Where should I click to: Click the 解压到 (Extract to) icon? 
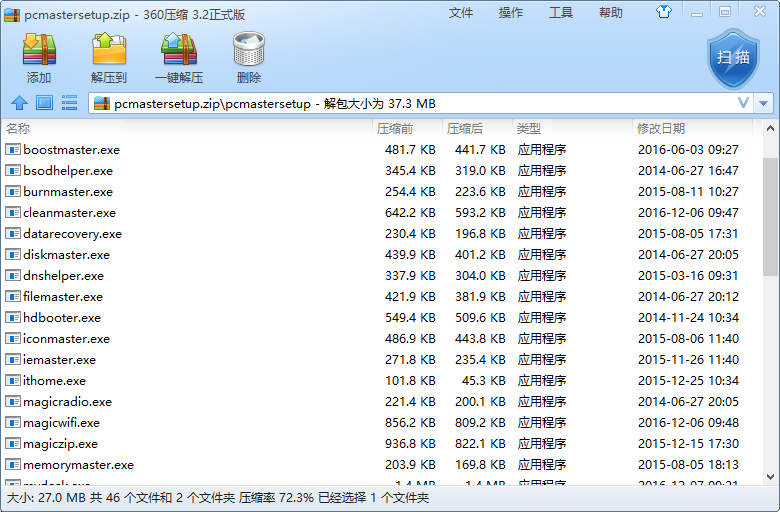click(x=109, y=48)
